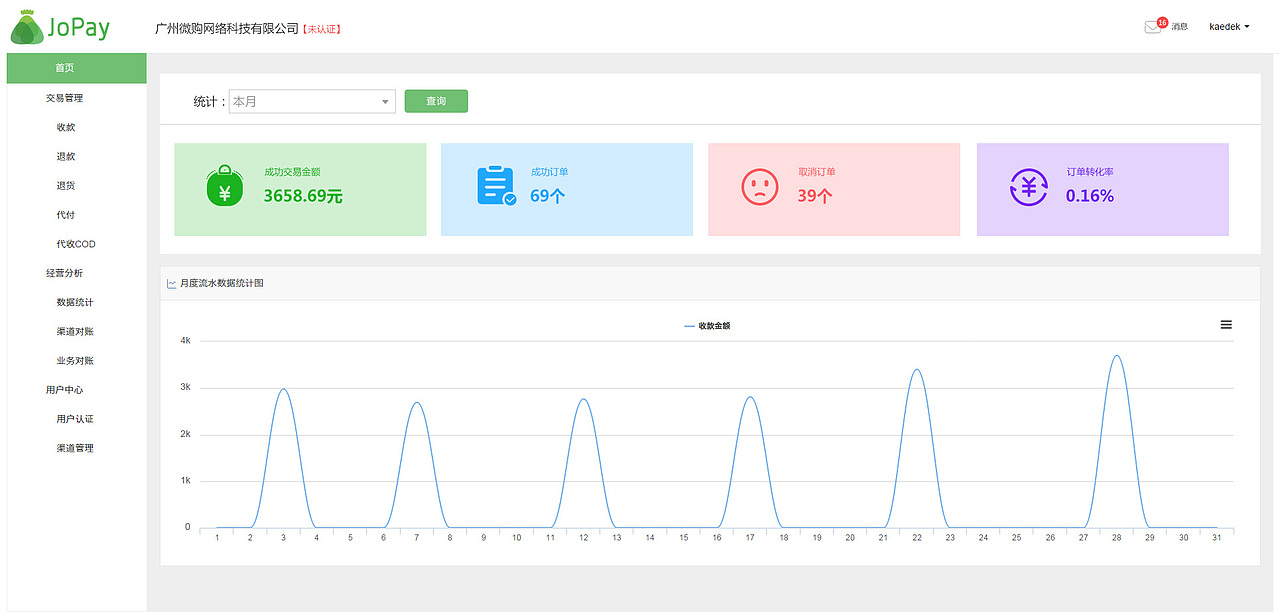Click the JoPay logo

(x=60, y=27)
